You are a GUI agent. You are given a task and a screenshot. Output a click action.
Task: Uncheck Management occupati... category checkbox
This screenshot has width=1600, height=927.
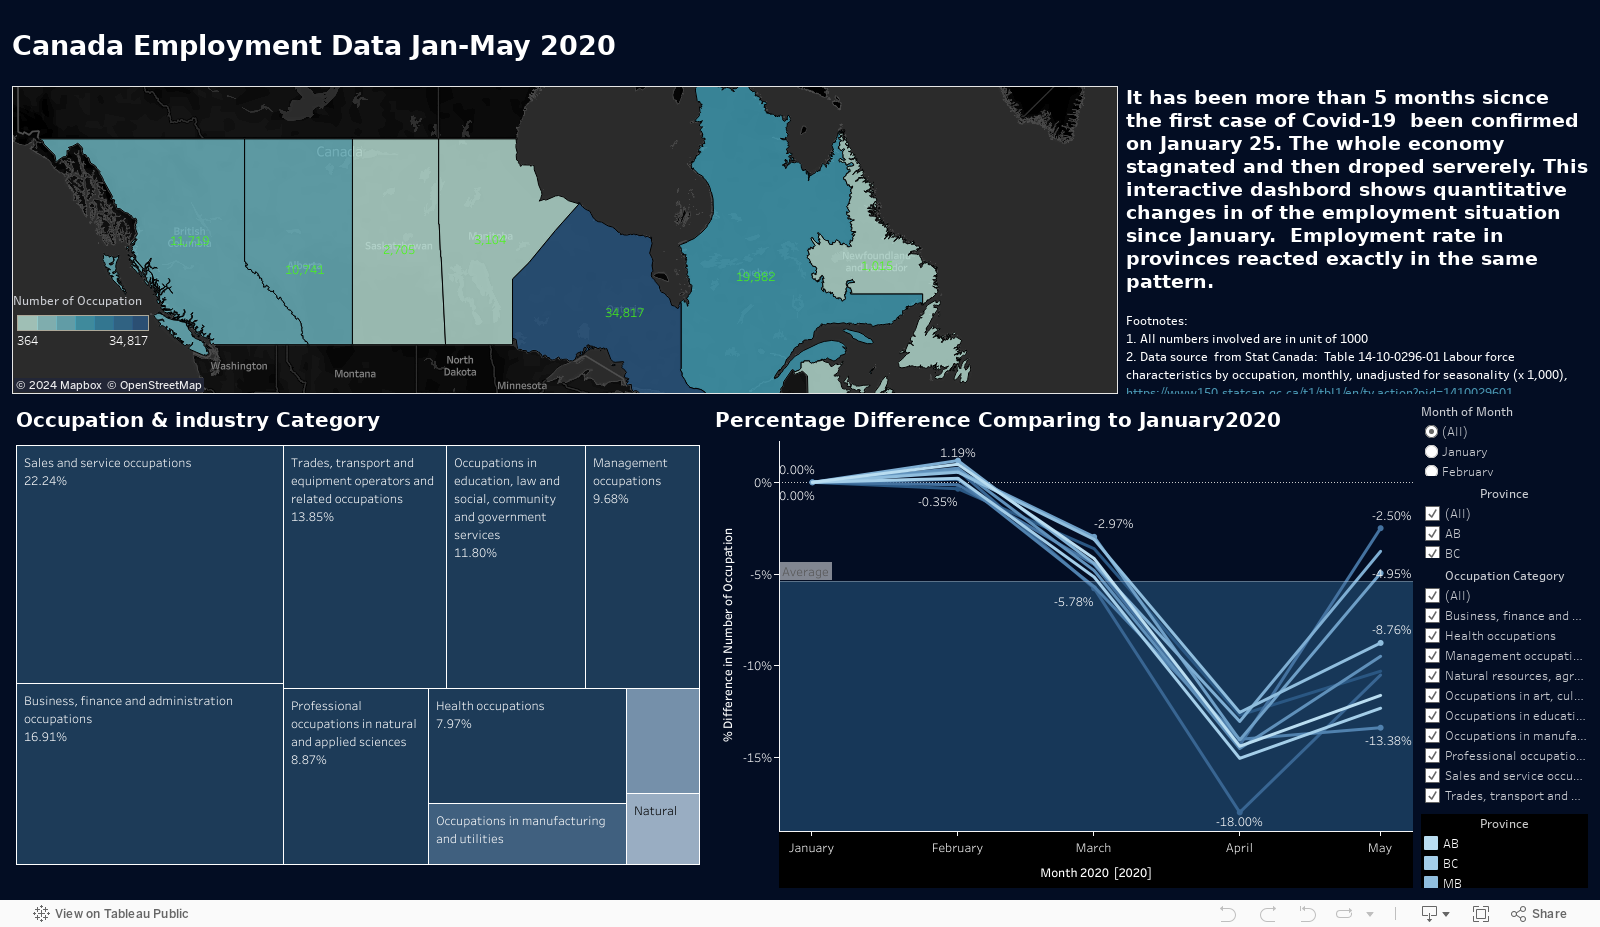click(x=1432, y=656)
